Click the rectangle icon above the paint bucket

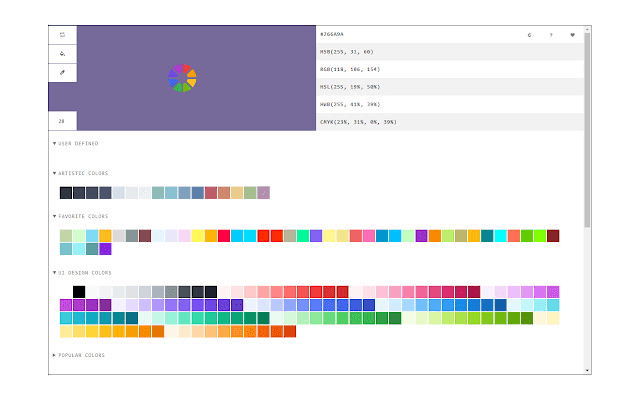62,34
